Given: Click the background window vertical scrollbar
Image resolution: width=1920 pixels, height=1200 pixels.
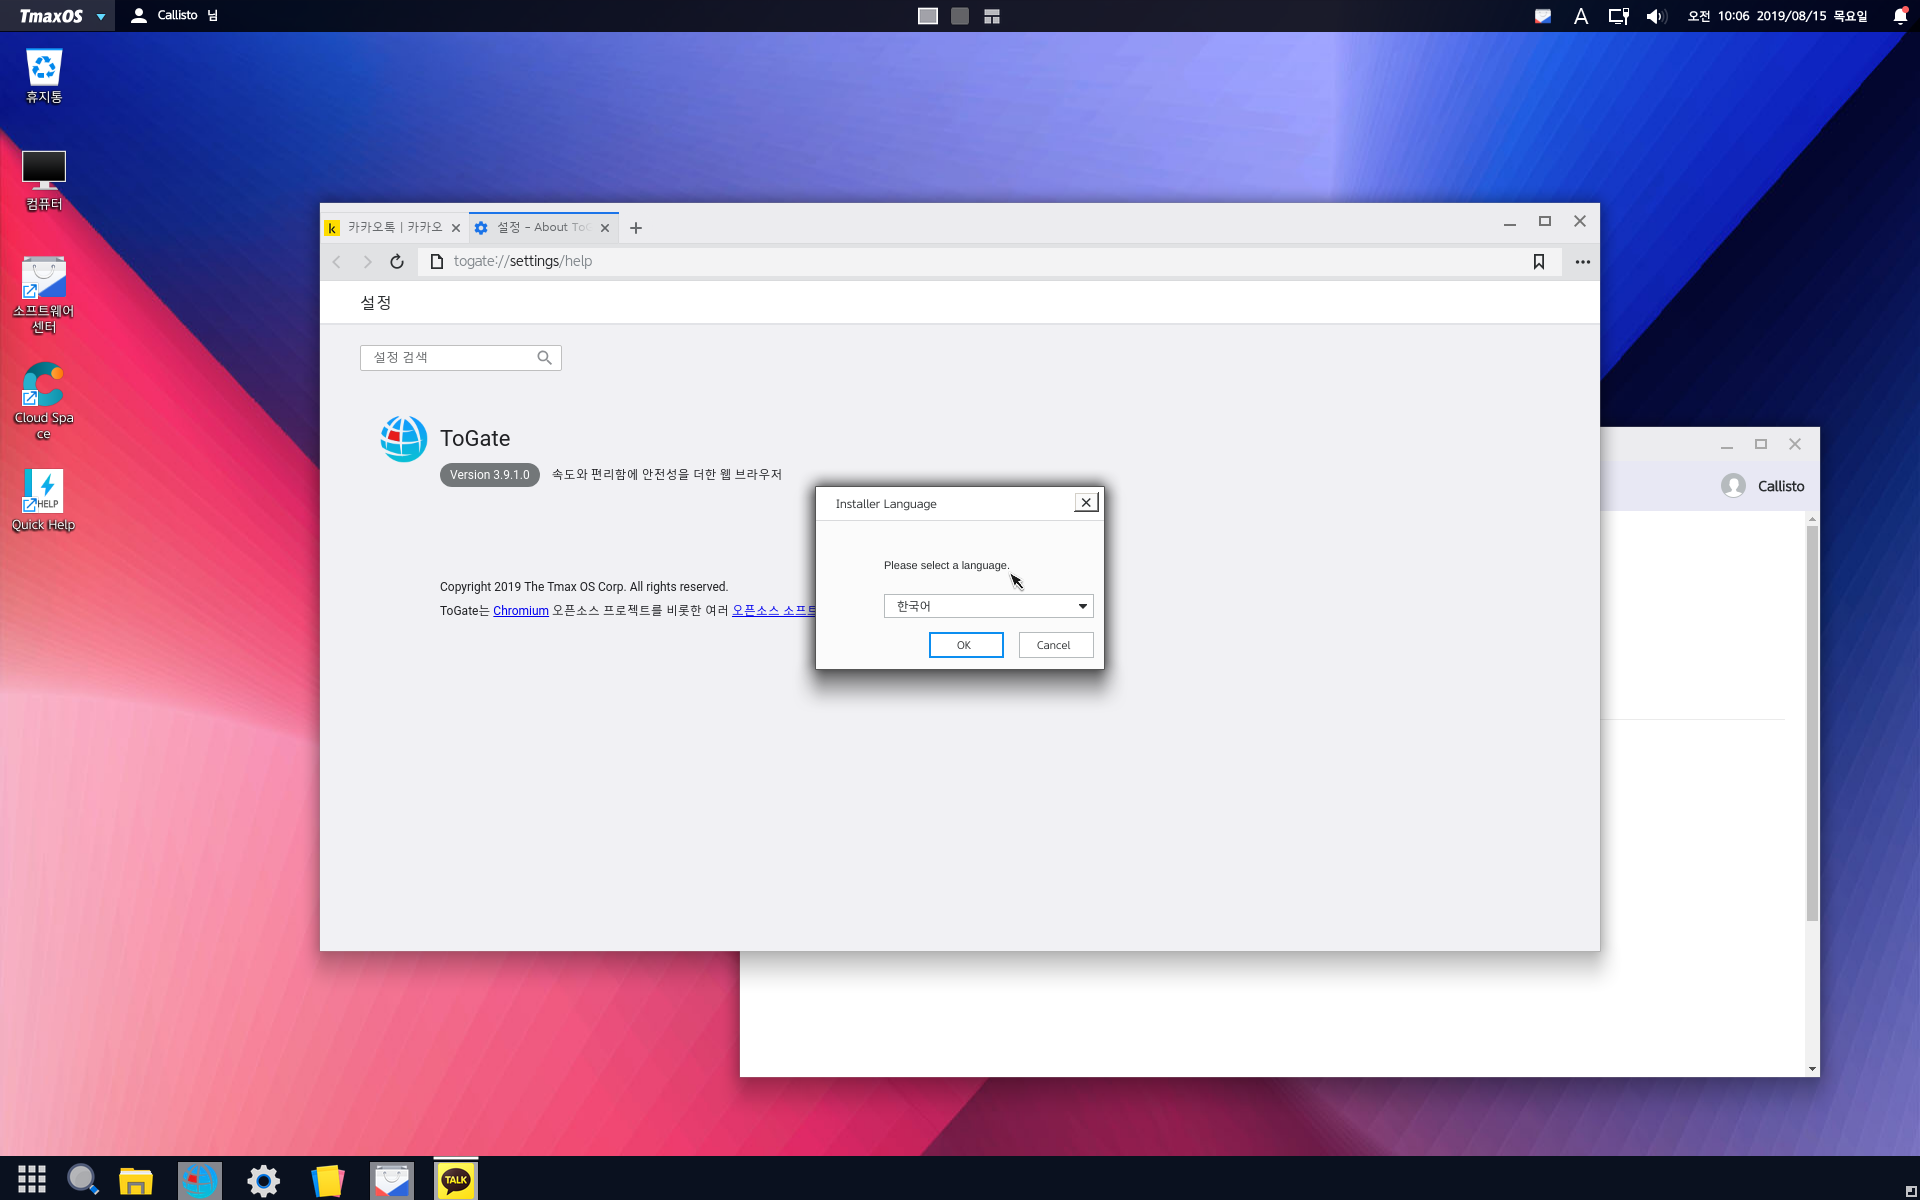Looking at the screenshot, I should 1812,723.
